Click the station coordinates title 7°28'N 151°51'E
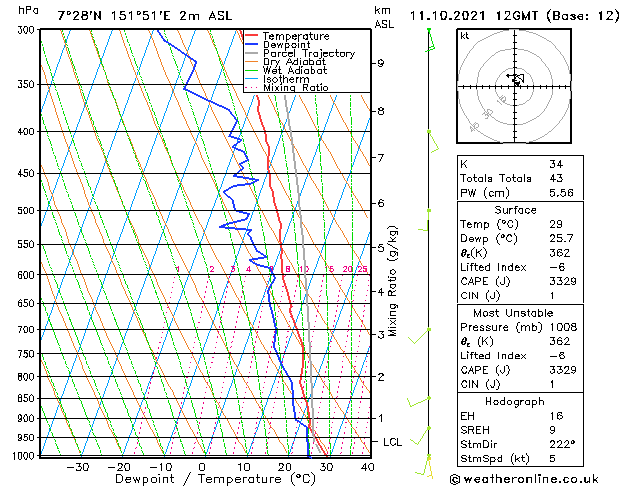The image size is (629, 486). pos(114,16)
